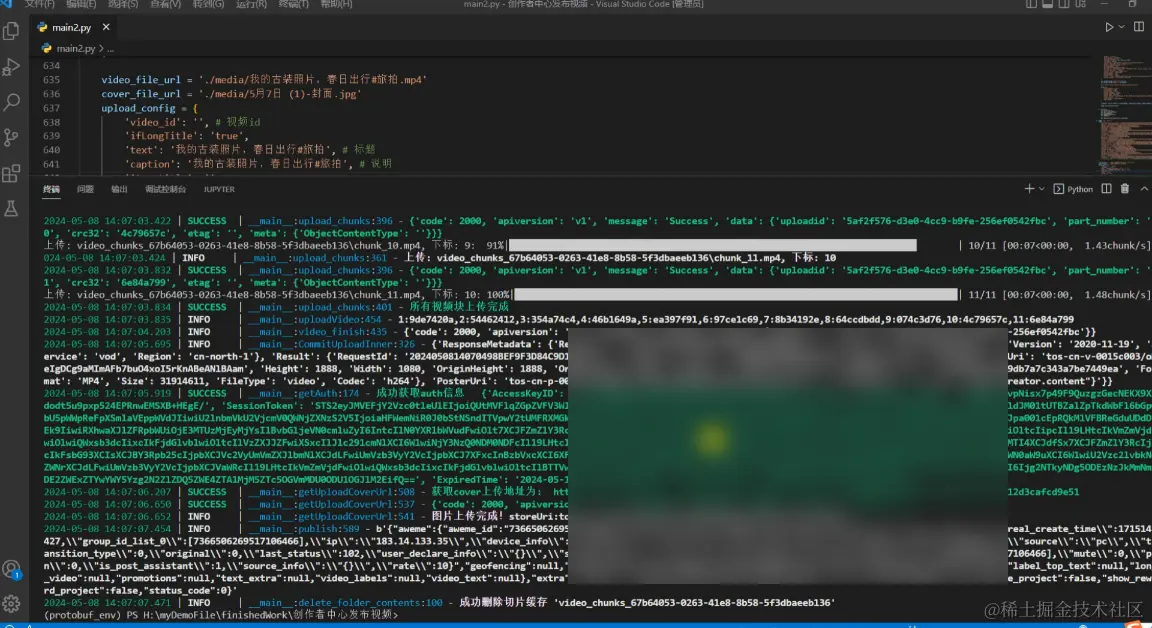Screen dimensions: 1152x628
Task: Open the 文件(F) menu
Action: 39,4
